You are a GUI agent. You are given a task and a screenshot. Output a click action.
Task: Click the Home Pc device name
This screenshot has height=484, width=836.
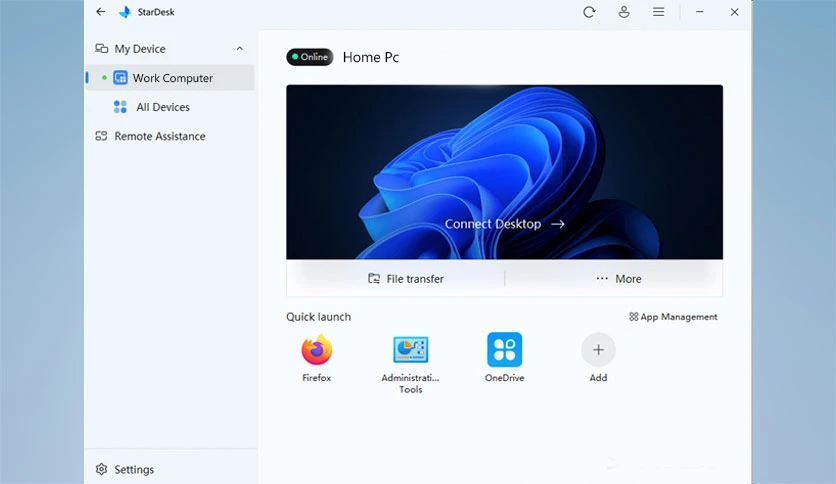[x=371, y=58]
